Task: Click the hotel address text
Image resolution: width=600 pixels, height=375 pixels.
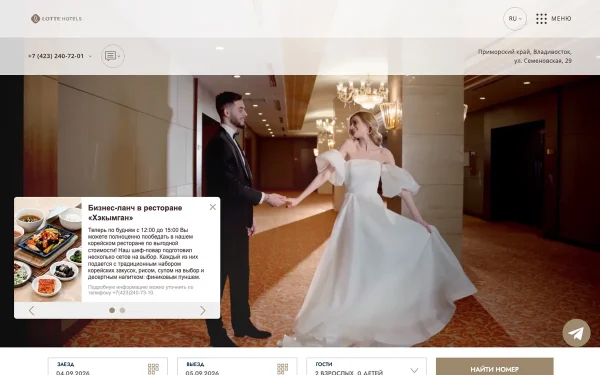Action: (525, 56)
